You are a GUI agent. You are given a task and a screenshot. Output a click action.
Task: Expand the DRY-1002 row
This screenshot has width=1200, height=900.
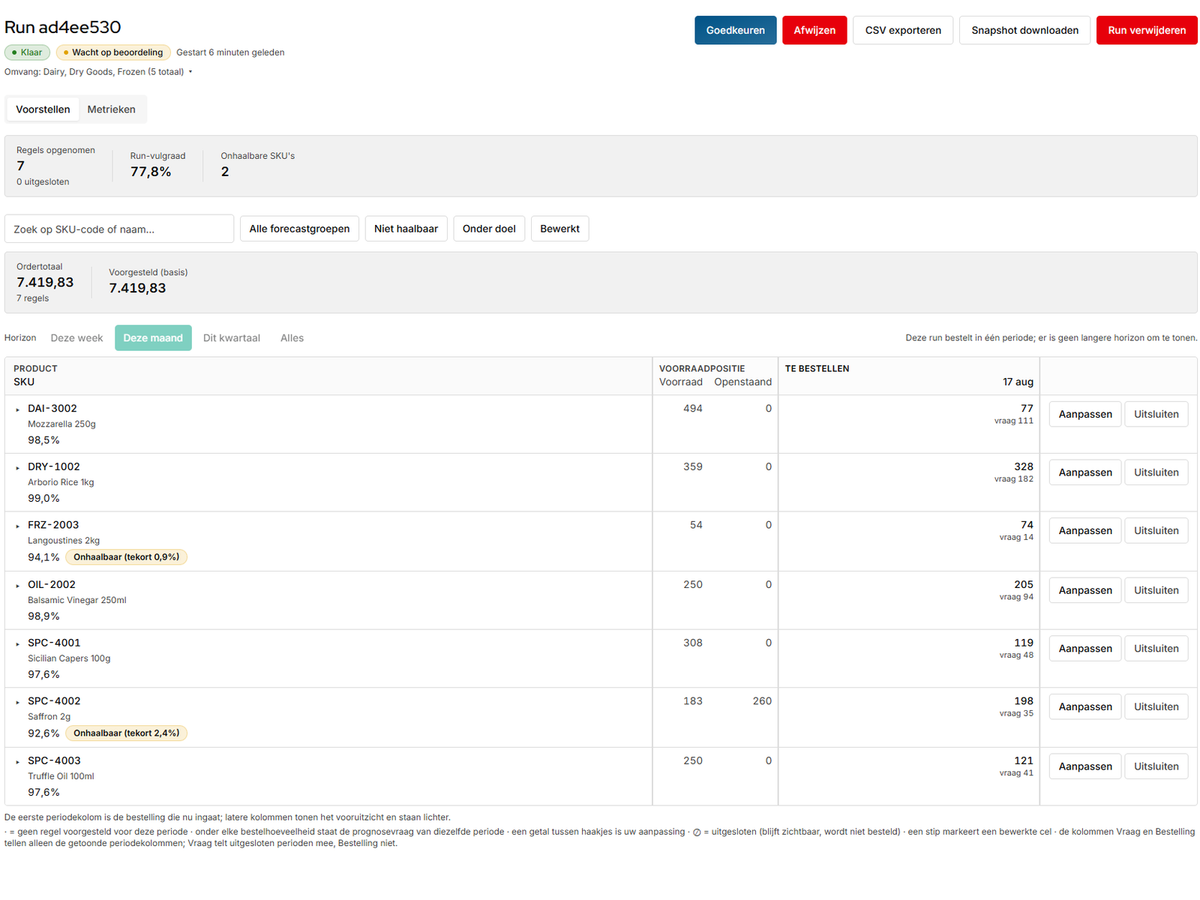18,467
